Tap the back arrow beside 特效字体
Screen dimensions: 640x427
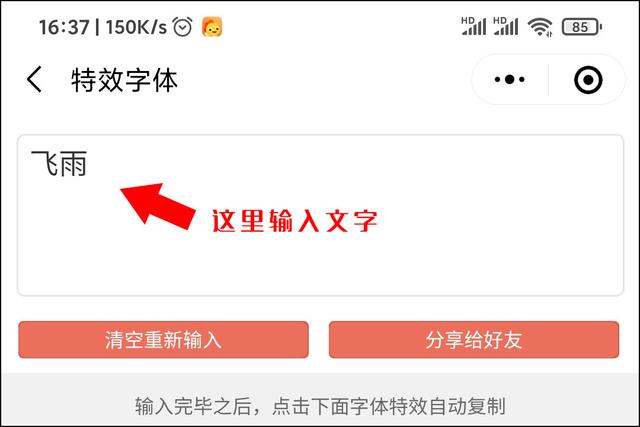click(34, 79)
